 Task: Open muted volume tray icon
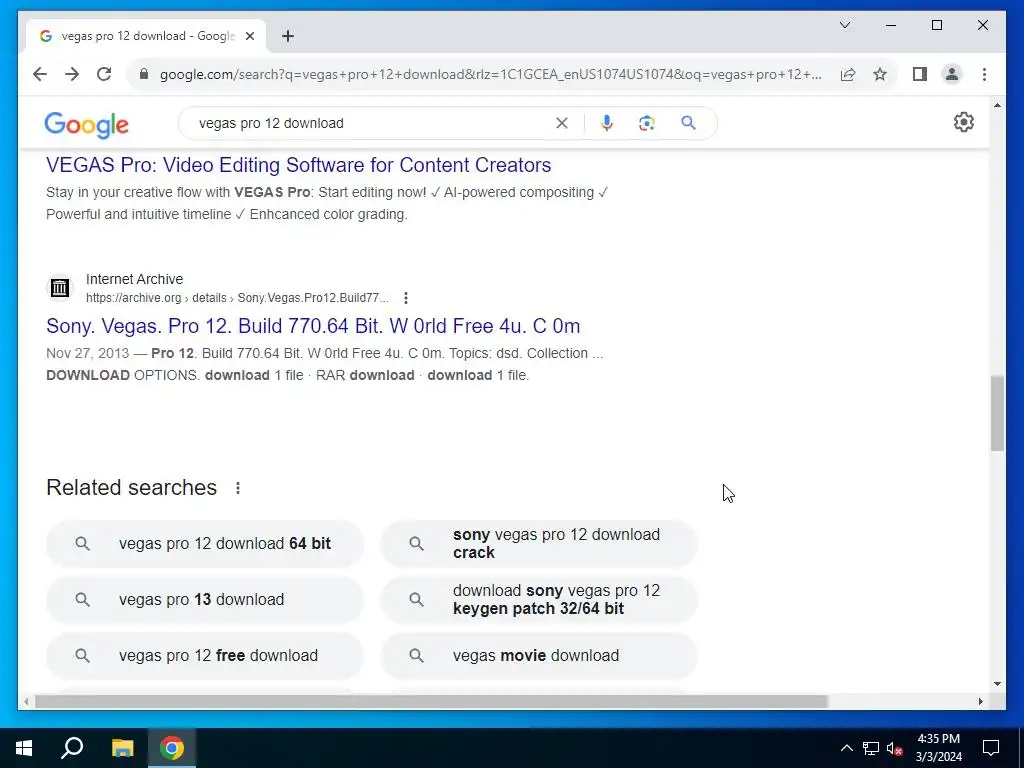(895, 748)
